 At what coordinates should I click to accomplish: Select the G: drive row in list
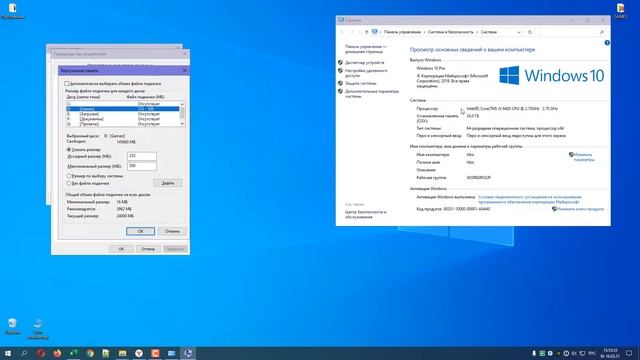click(x=122, y=124)
